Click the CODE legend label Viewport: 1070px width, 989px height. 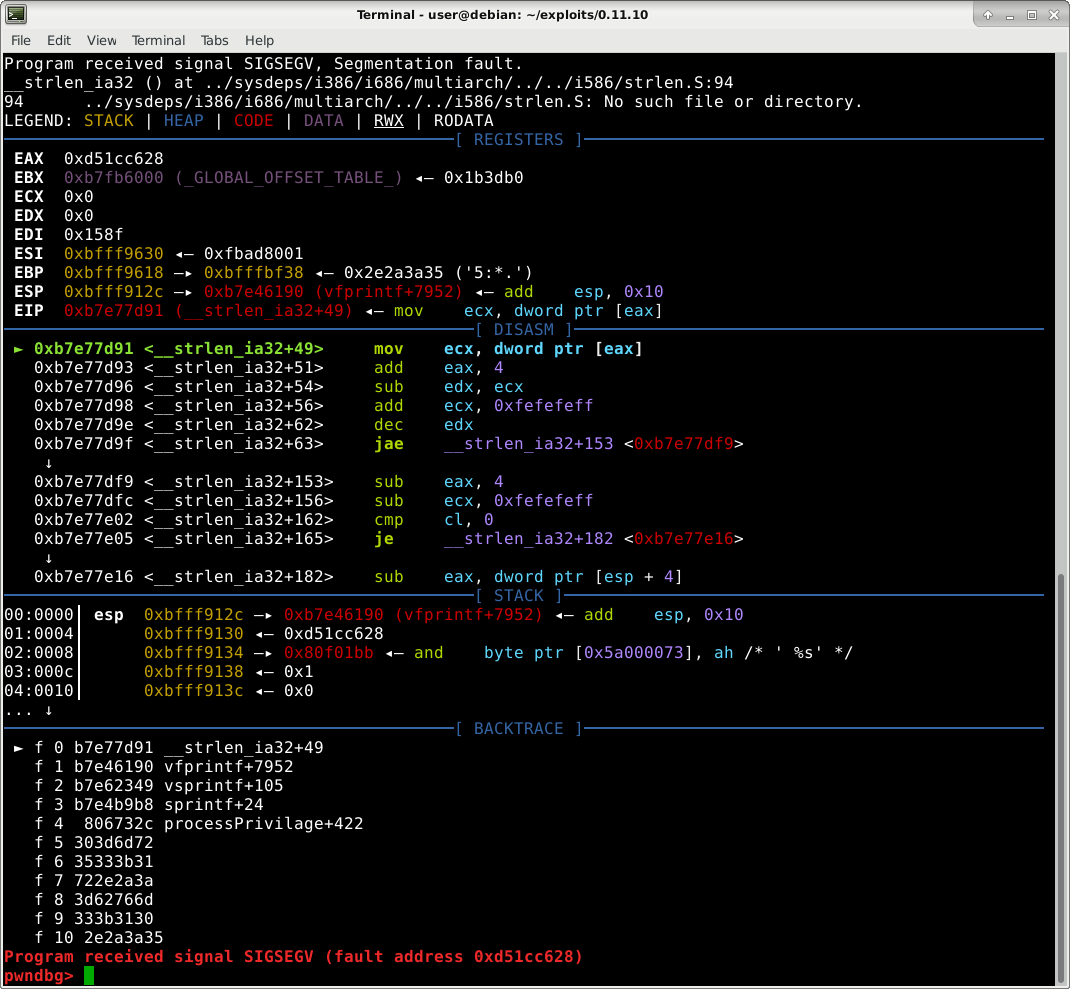253,120
